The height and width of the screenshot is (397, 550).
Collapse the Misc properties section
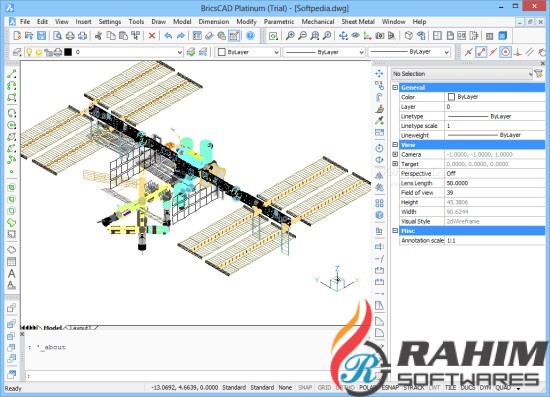pyautogui.click(x=395, y=230)
